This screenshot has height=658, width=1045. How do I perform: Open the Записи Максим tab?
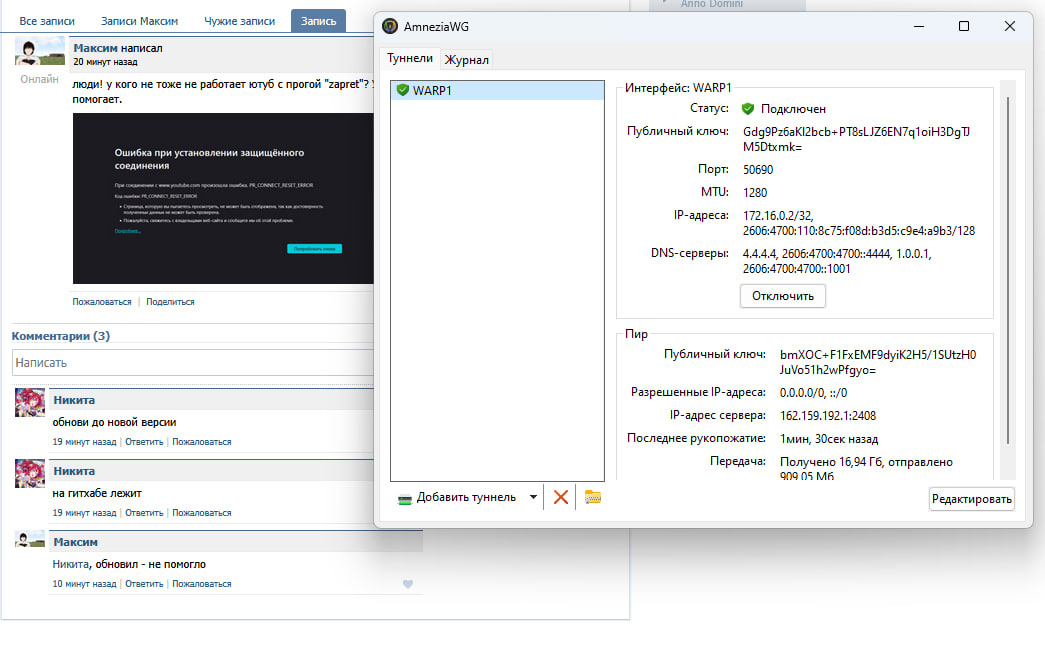[139, 21]
